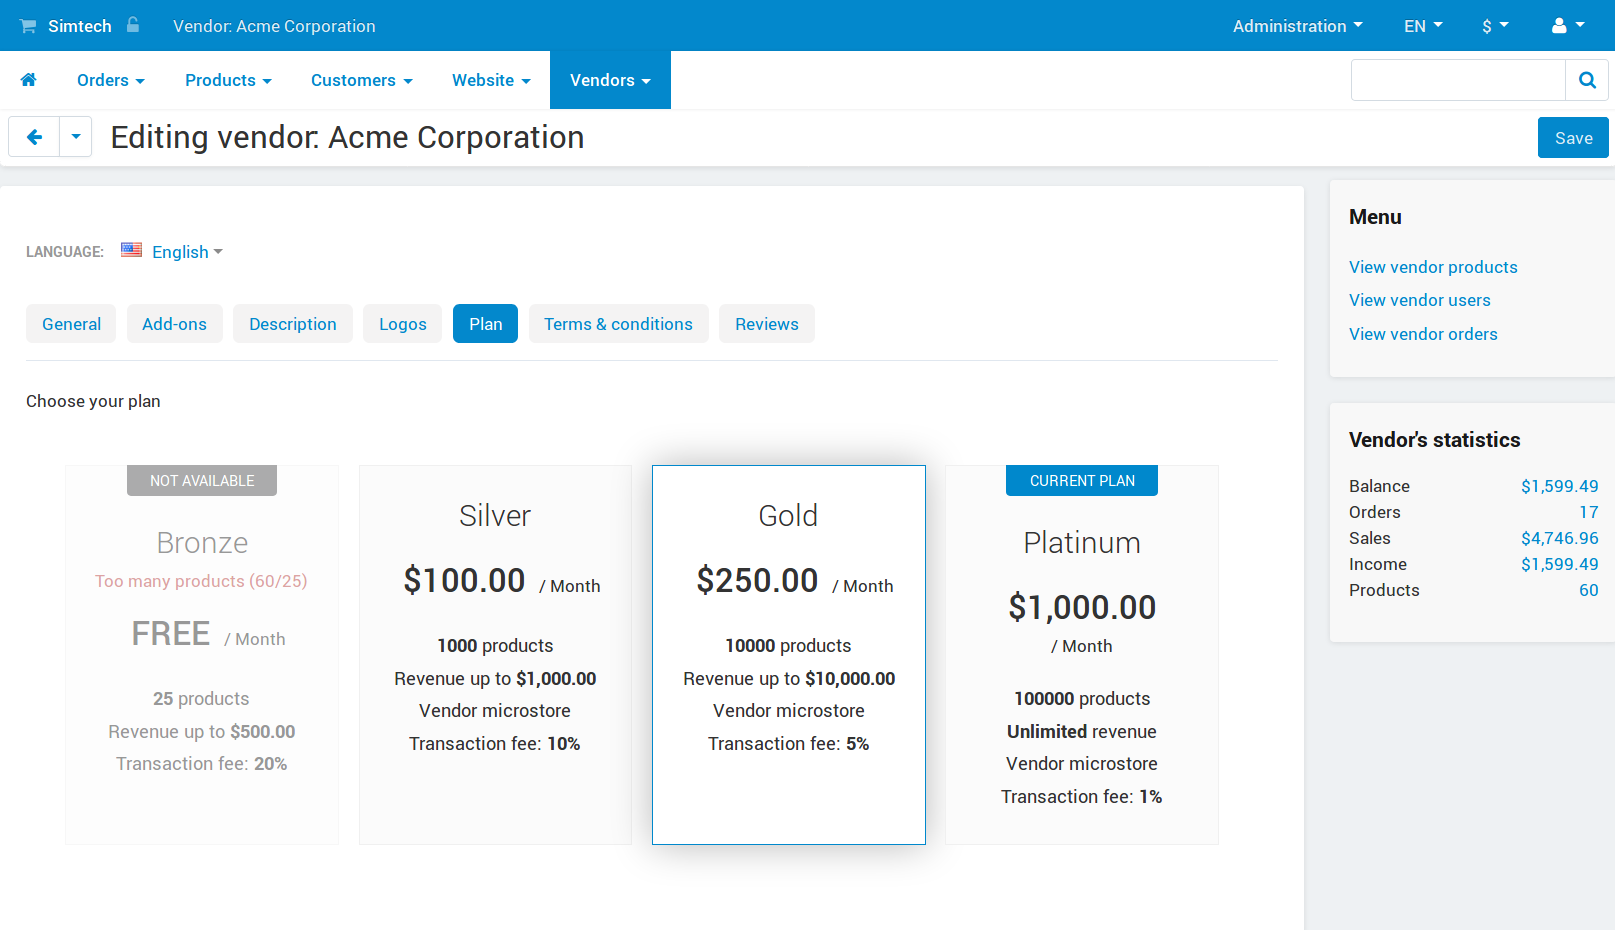1615x930 pixels.
Task: Click the back arrow button
Action: (34, 137)
